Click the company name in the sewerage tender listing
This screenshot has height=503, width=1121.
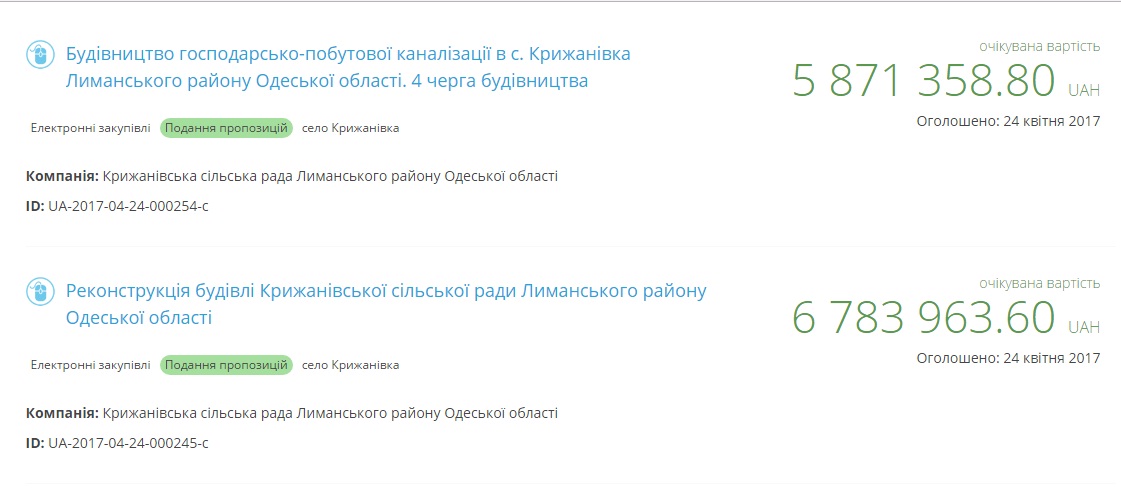pos(329,177)
